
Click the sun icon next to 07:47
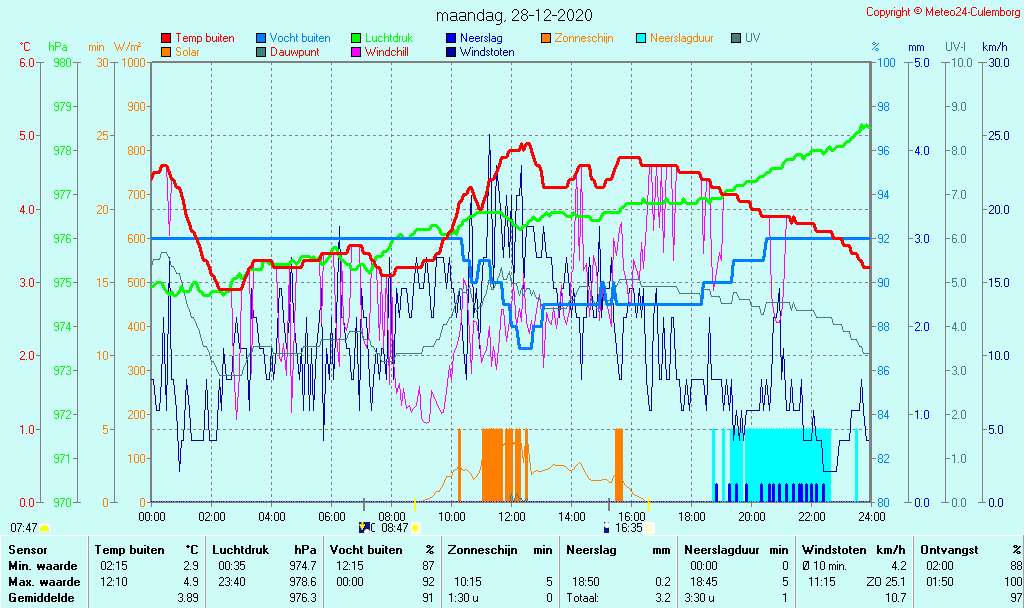click(45, 527)
